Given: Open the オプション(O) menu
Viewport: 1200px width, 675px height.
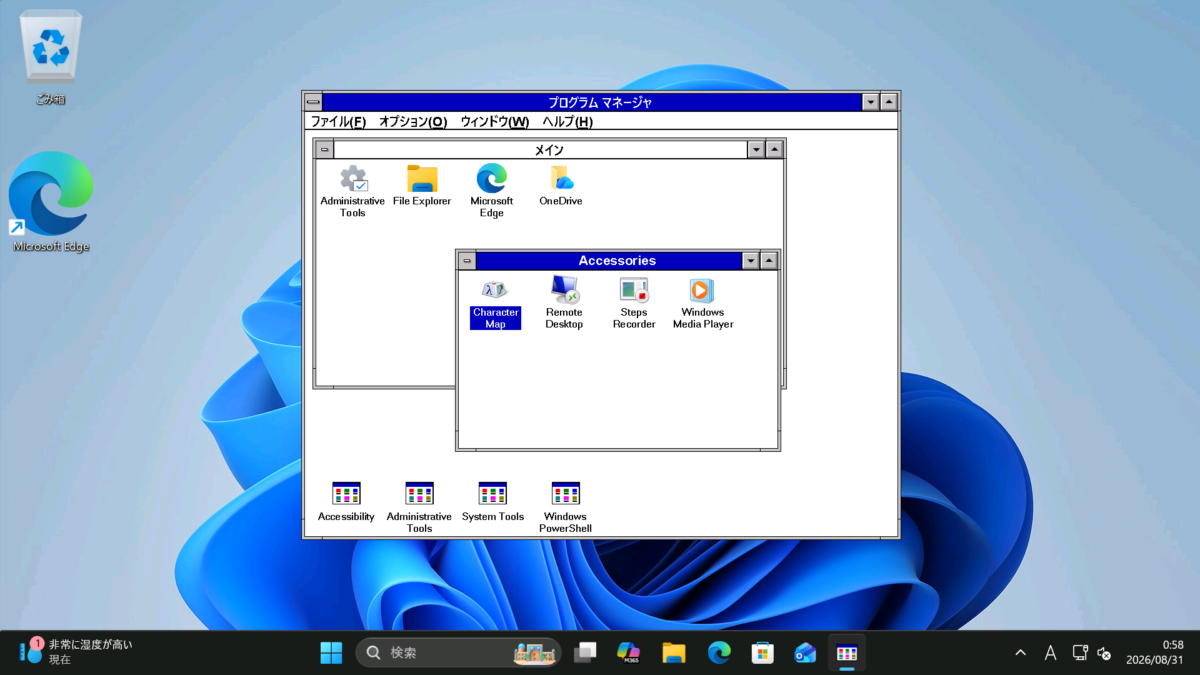Looking at the screenshot, I should coord(413,121).
